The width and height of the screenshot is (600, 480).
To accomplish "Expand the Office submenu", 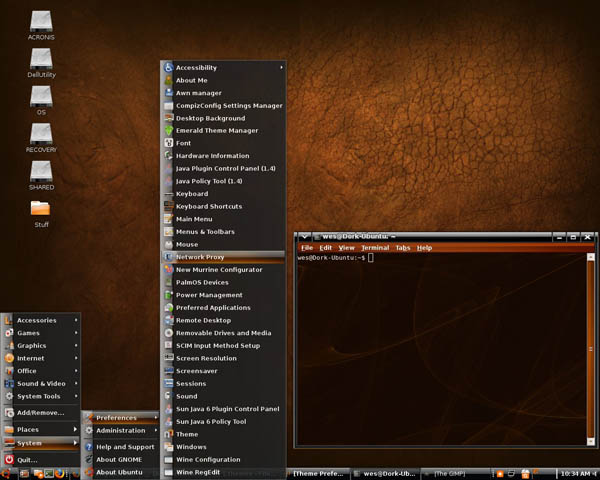I will pos(41,371).
